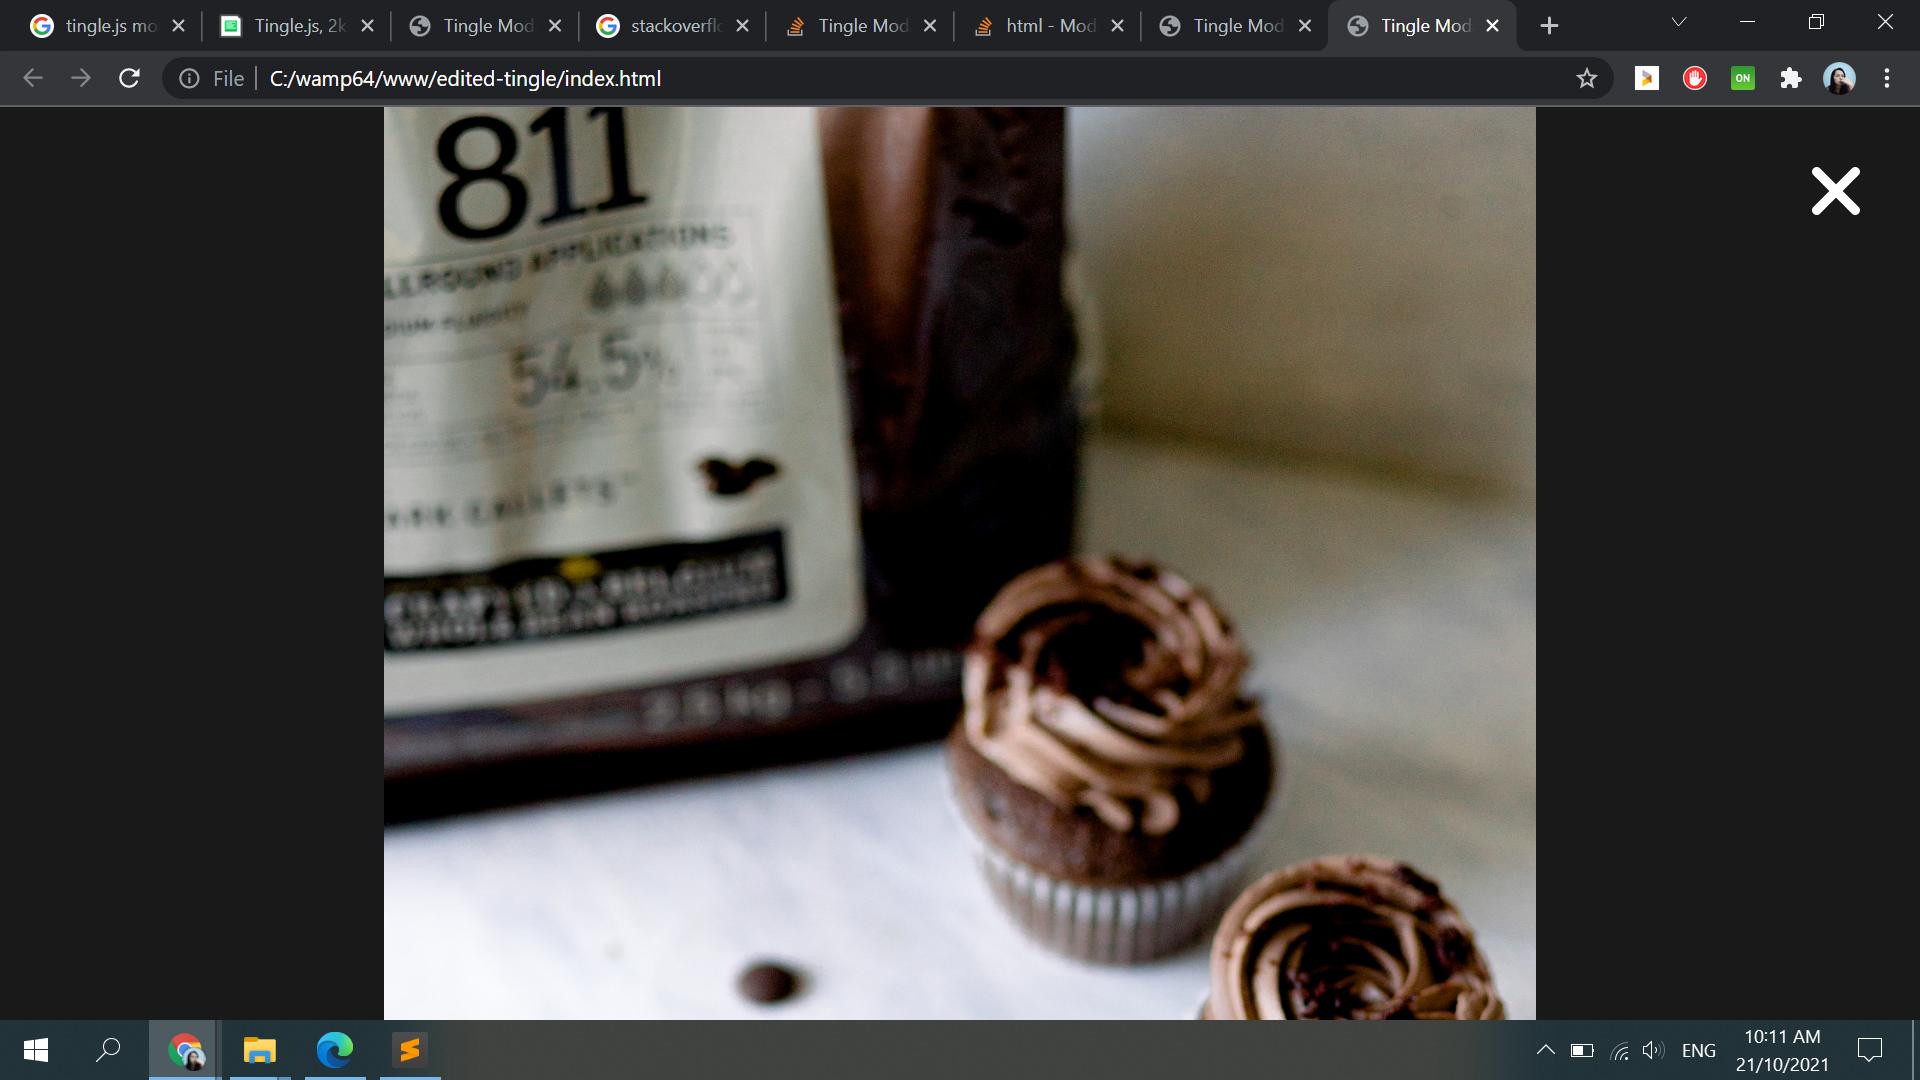Image resolution: width=1920 pixels, height=1080 pixels.
Task: Show hidden system tray icons
Action: (1545, 1050)
